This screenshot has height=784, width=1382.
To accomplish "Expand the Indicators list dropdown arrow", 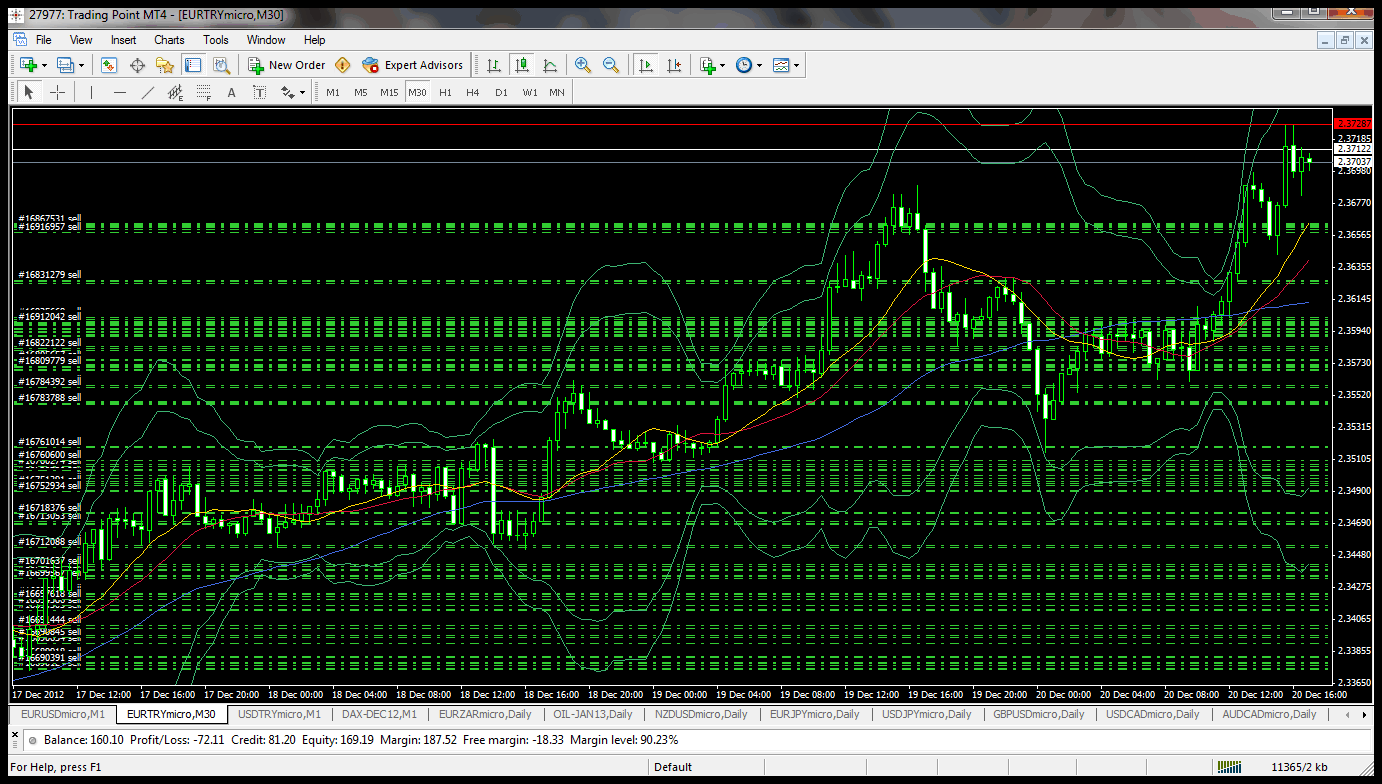I will pos(723,65).
